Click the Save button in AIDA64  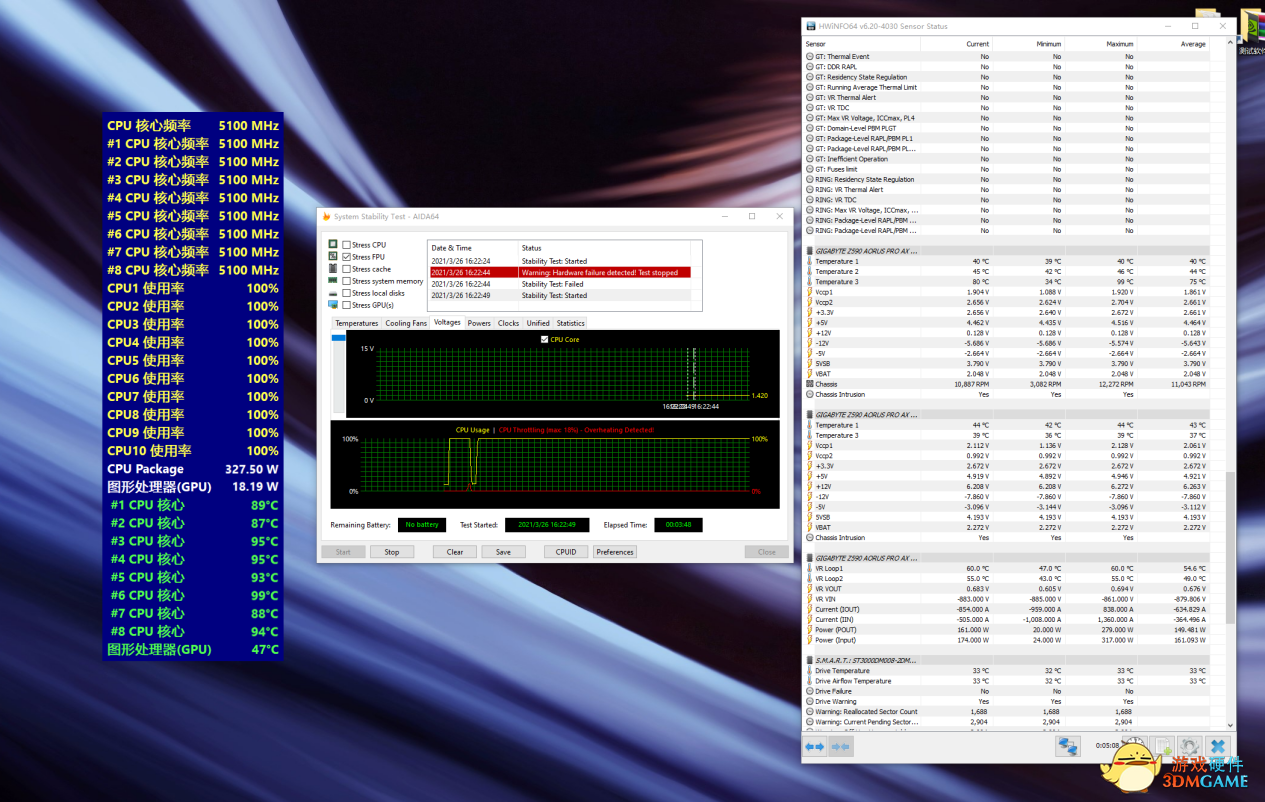(503, 552)
